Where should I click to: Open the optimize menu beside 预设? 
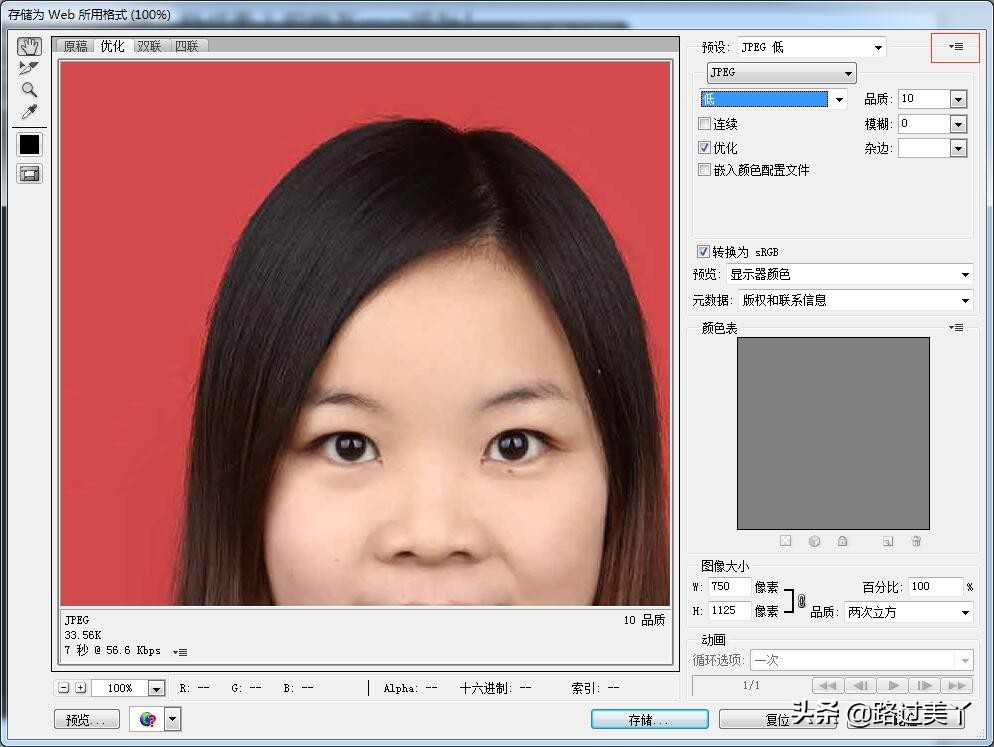point(955,47)
